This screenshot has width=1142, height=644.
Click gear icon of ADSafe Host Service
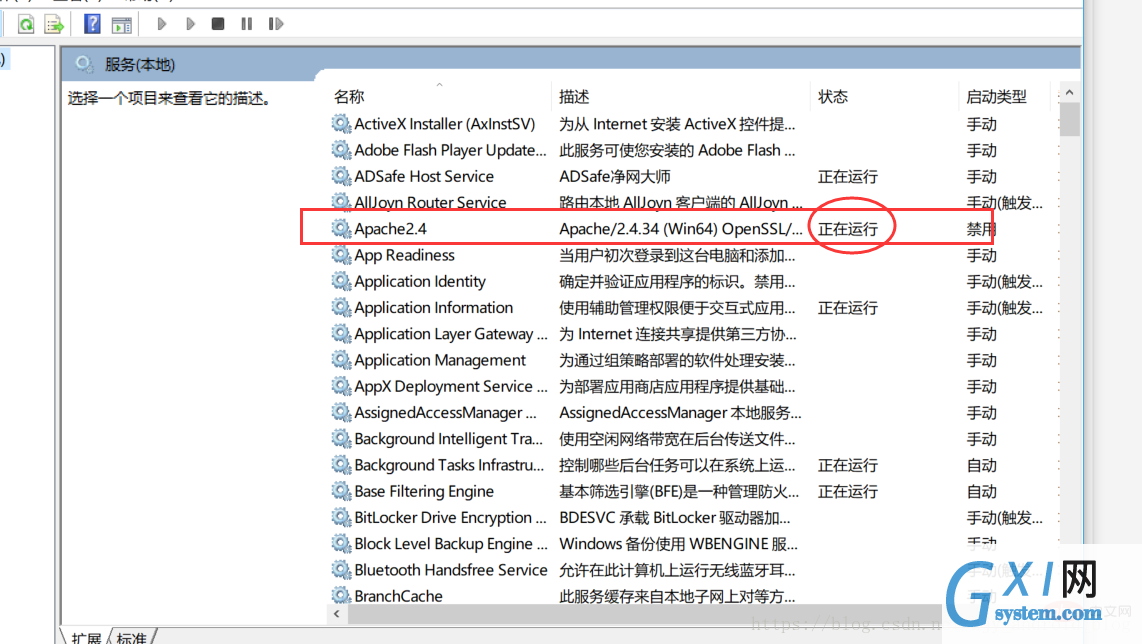341,176
